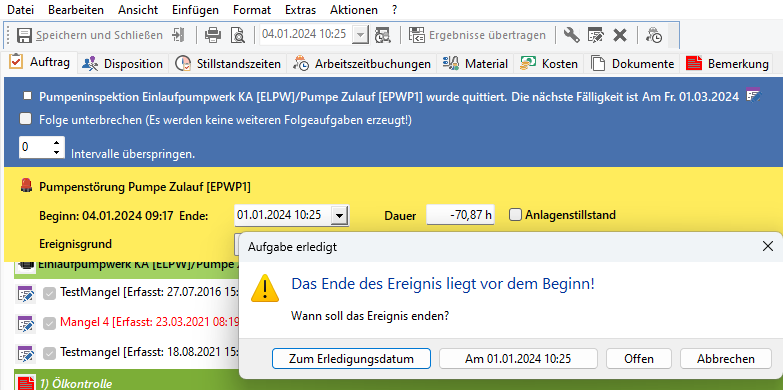Click the worker-with-clock icon in the toolbar
Screen dimensions: 783x390
(654, 35)
